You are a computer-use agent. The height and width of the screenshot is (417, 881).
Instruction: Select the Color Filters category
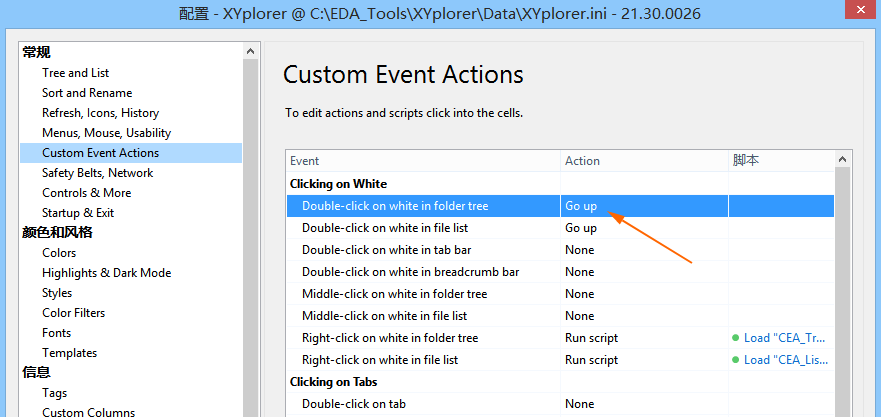pos(73,313)
